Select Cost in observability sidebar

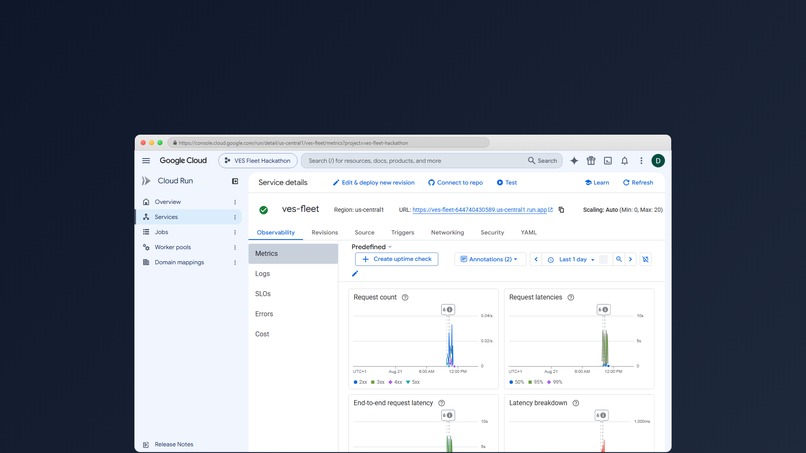[x=293, y=334]
